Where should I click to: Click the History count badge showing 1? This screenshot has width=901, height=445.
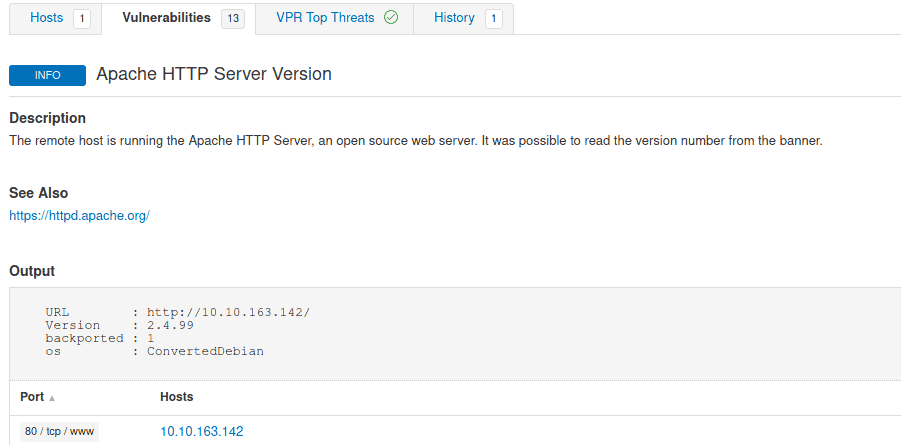pyautogui.click(x=494, y=19)
